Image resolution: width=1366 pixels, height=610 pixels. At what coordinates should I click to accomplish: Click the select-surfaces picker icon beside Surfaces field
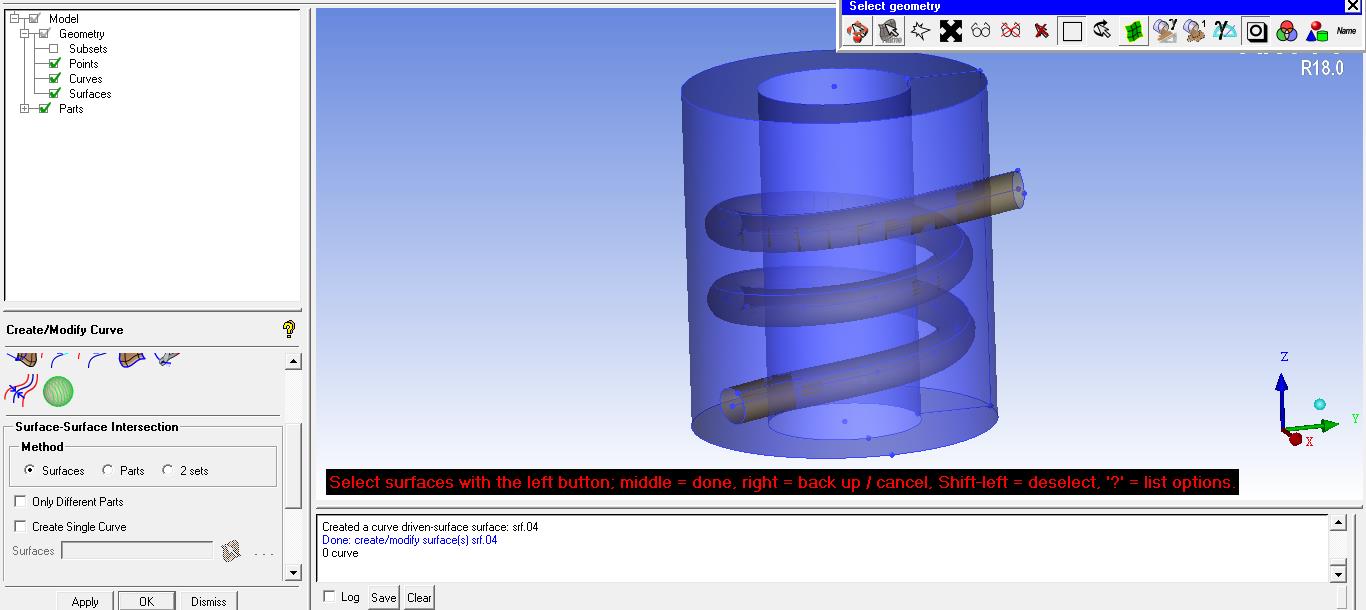[x=231, y=550]
